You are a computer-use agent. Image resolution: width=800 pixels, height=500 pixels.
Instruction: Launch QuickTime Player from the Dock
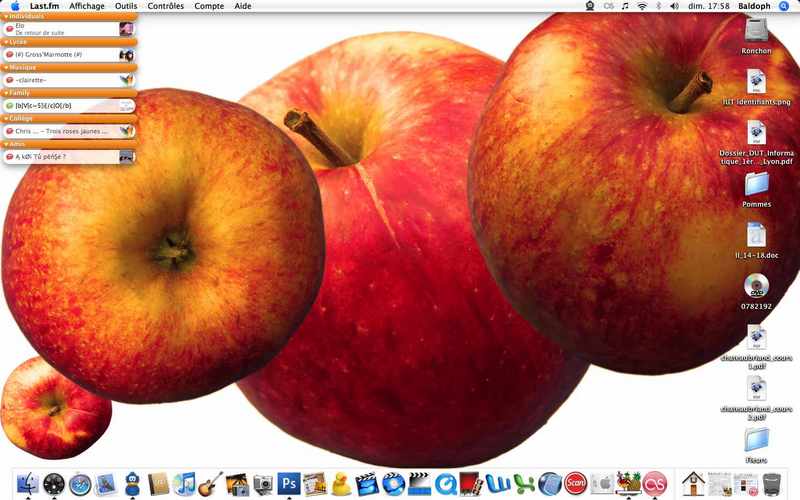(445, 484)
